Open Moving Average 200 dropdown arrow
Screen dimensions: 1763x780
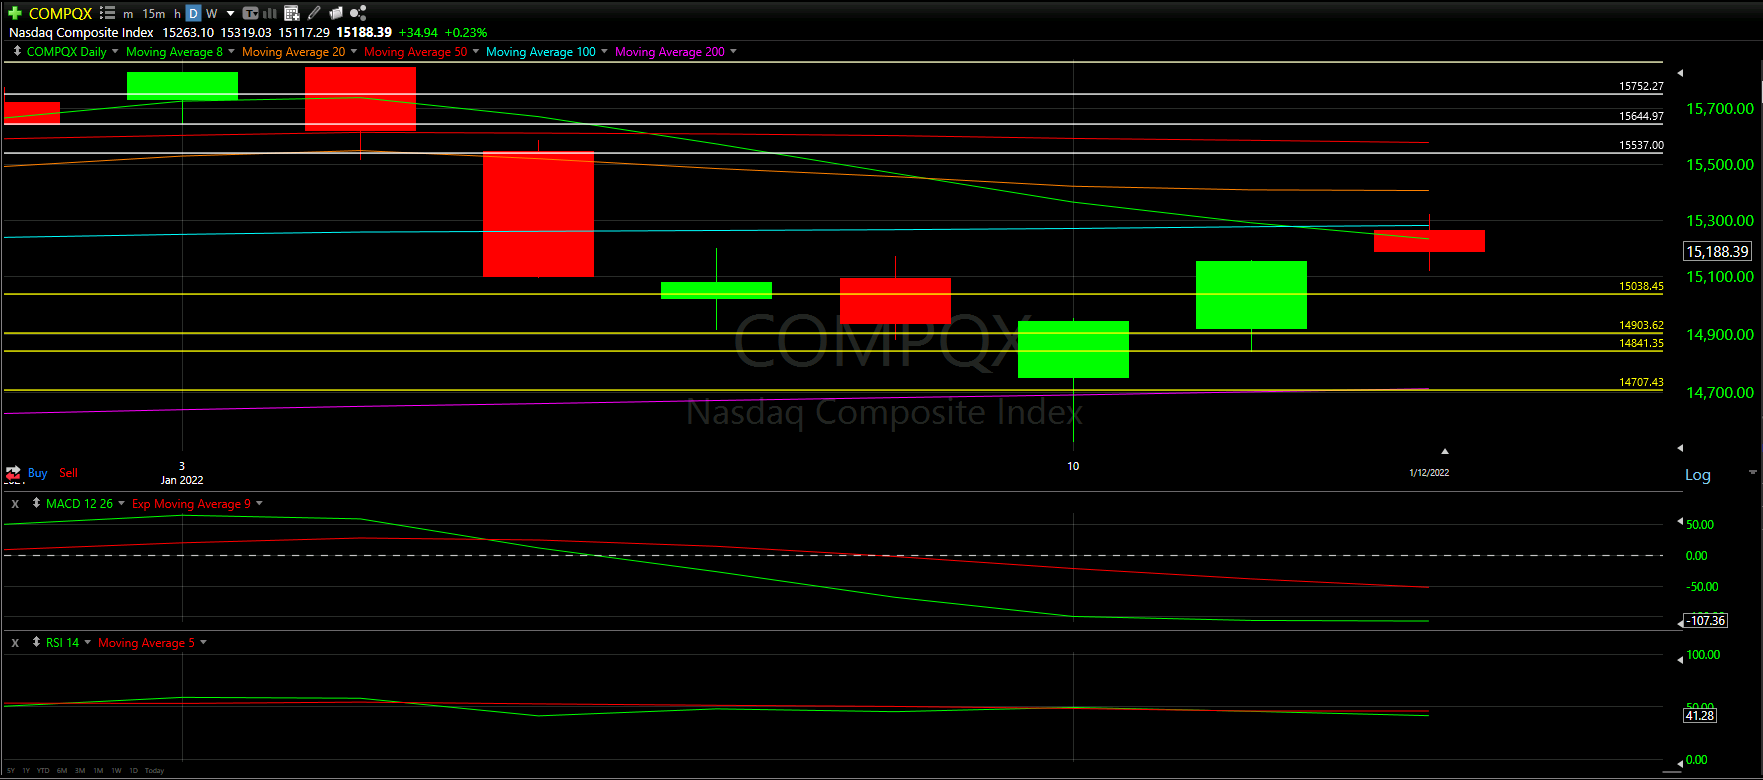click(733, 51)
